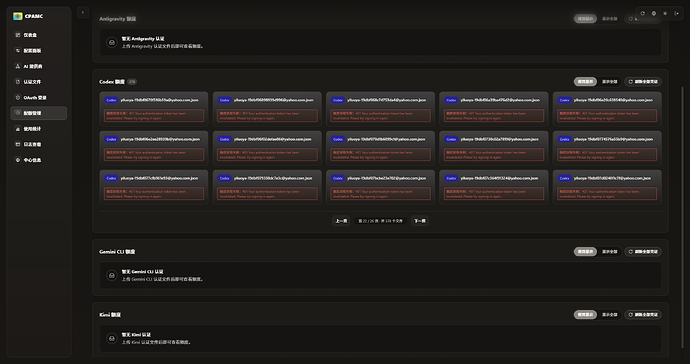The image size is (690, 364).
Task: Refresh all Kimi credentials button
Action: 643,314
